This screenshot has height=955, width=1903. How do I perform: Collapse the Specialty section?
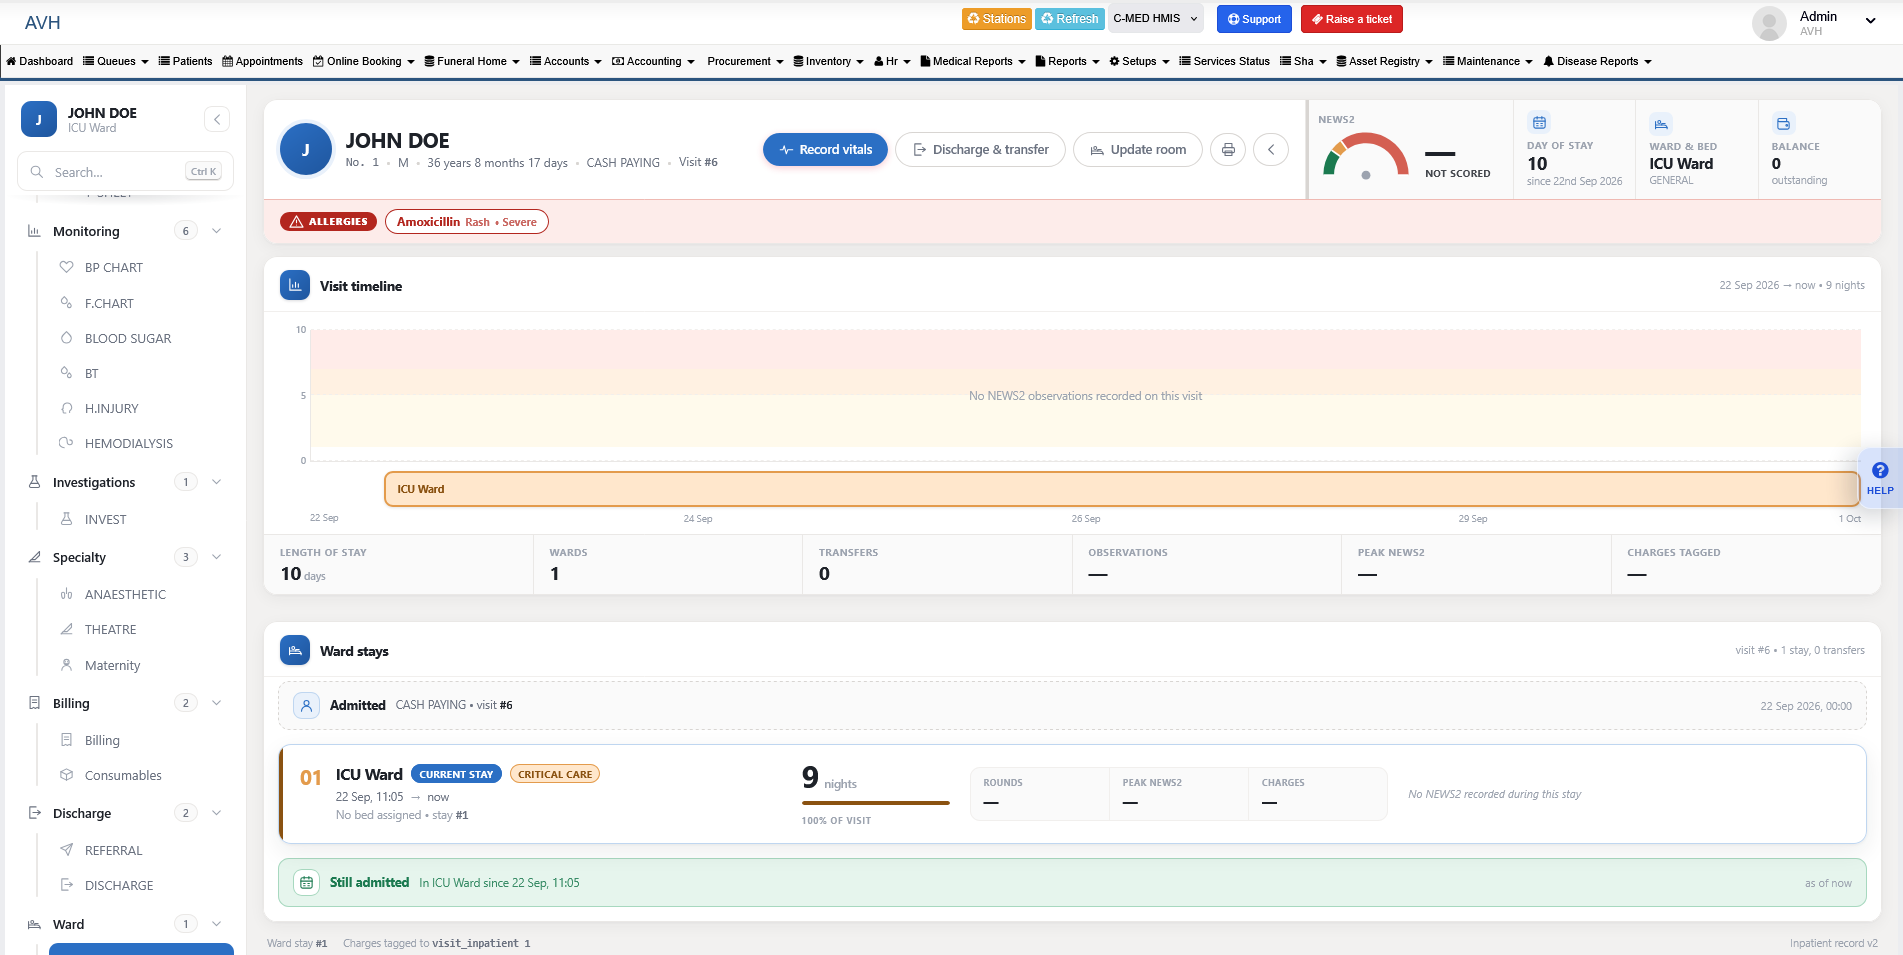pyautogui.click(x=216, y=557)
